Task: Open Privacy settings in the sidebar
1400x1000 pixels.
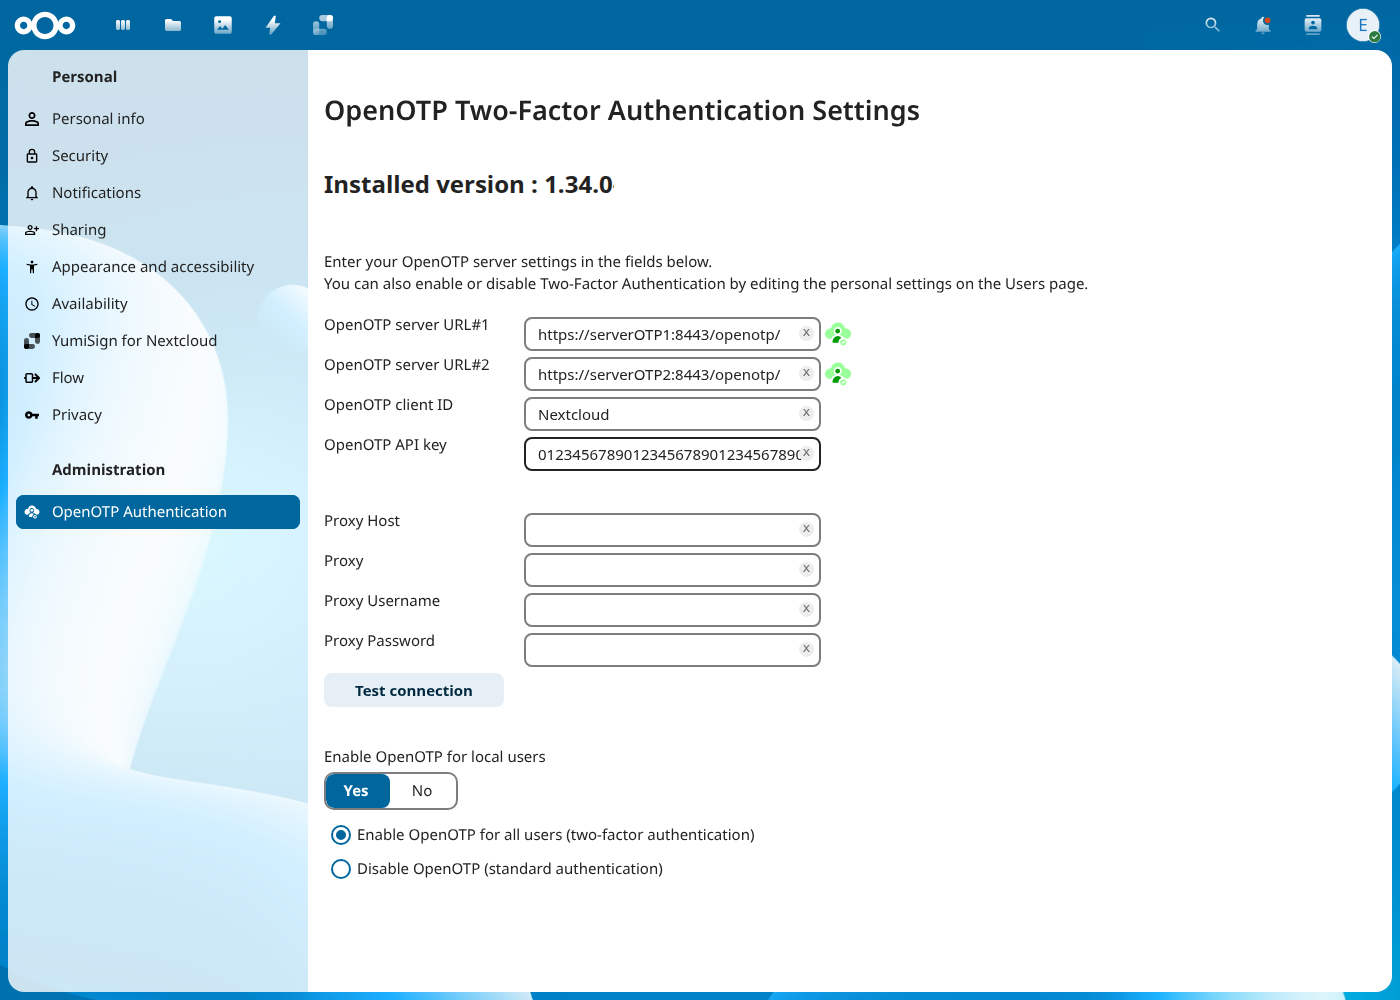Action: [158, 415]
